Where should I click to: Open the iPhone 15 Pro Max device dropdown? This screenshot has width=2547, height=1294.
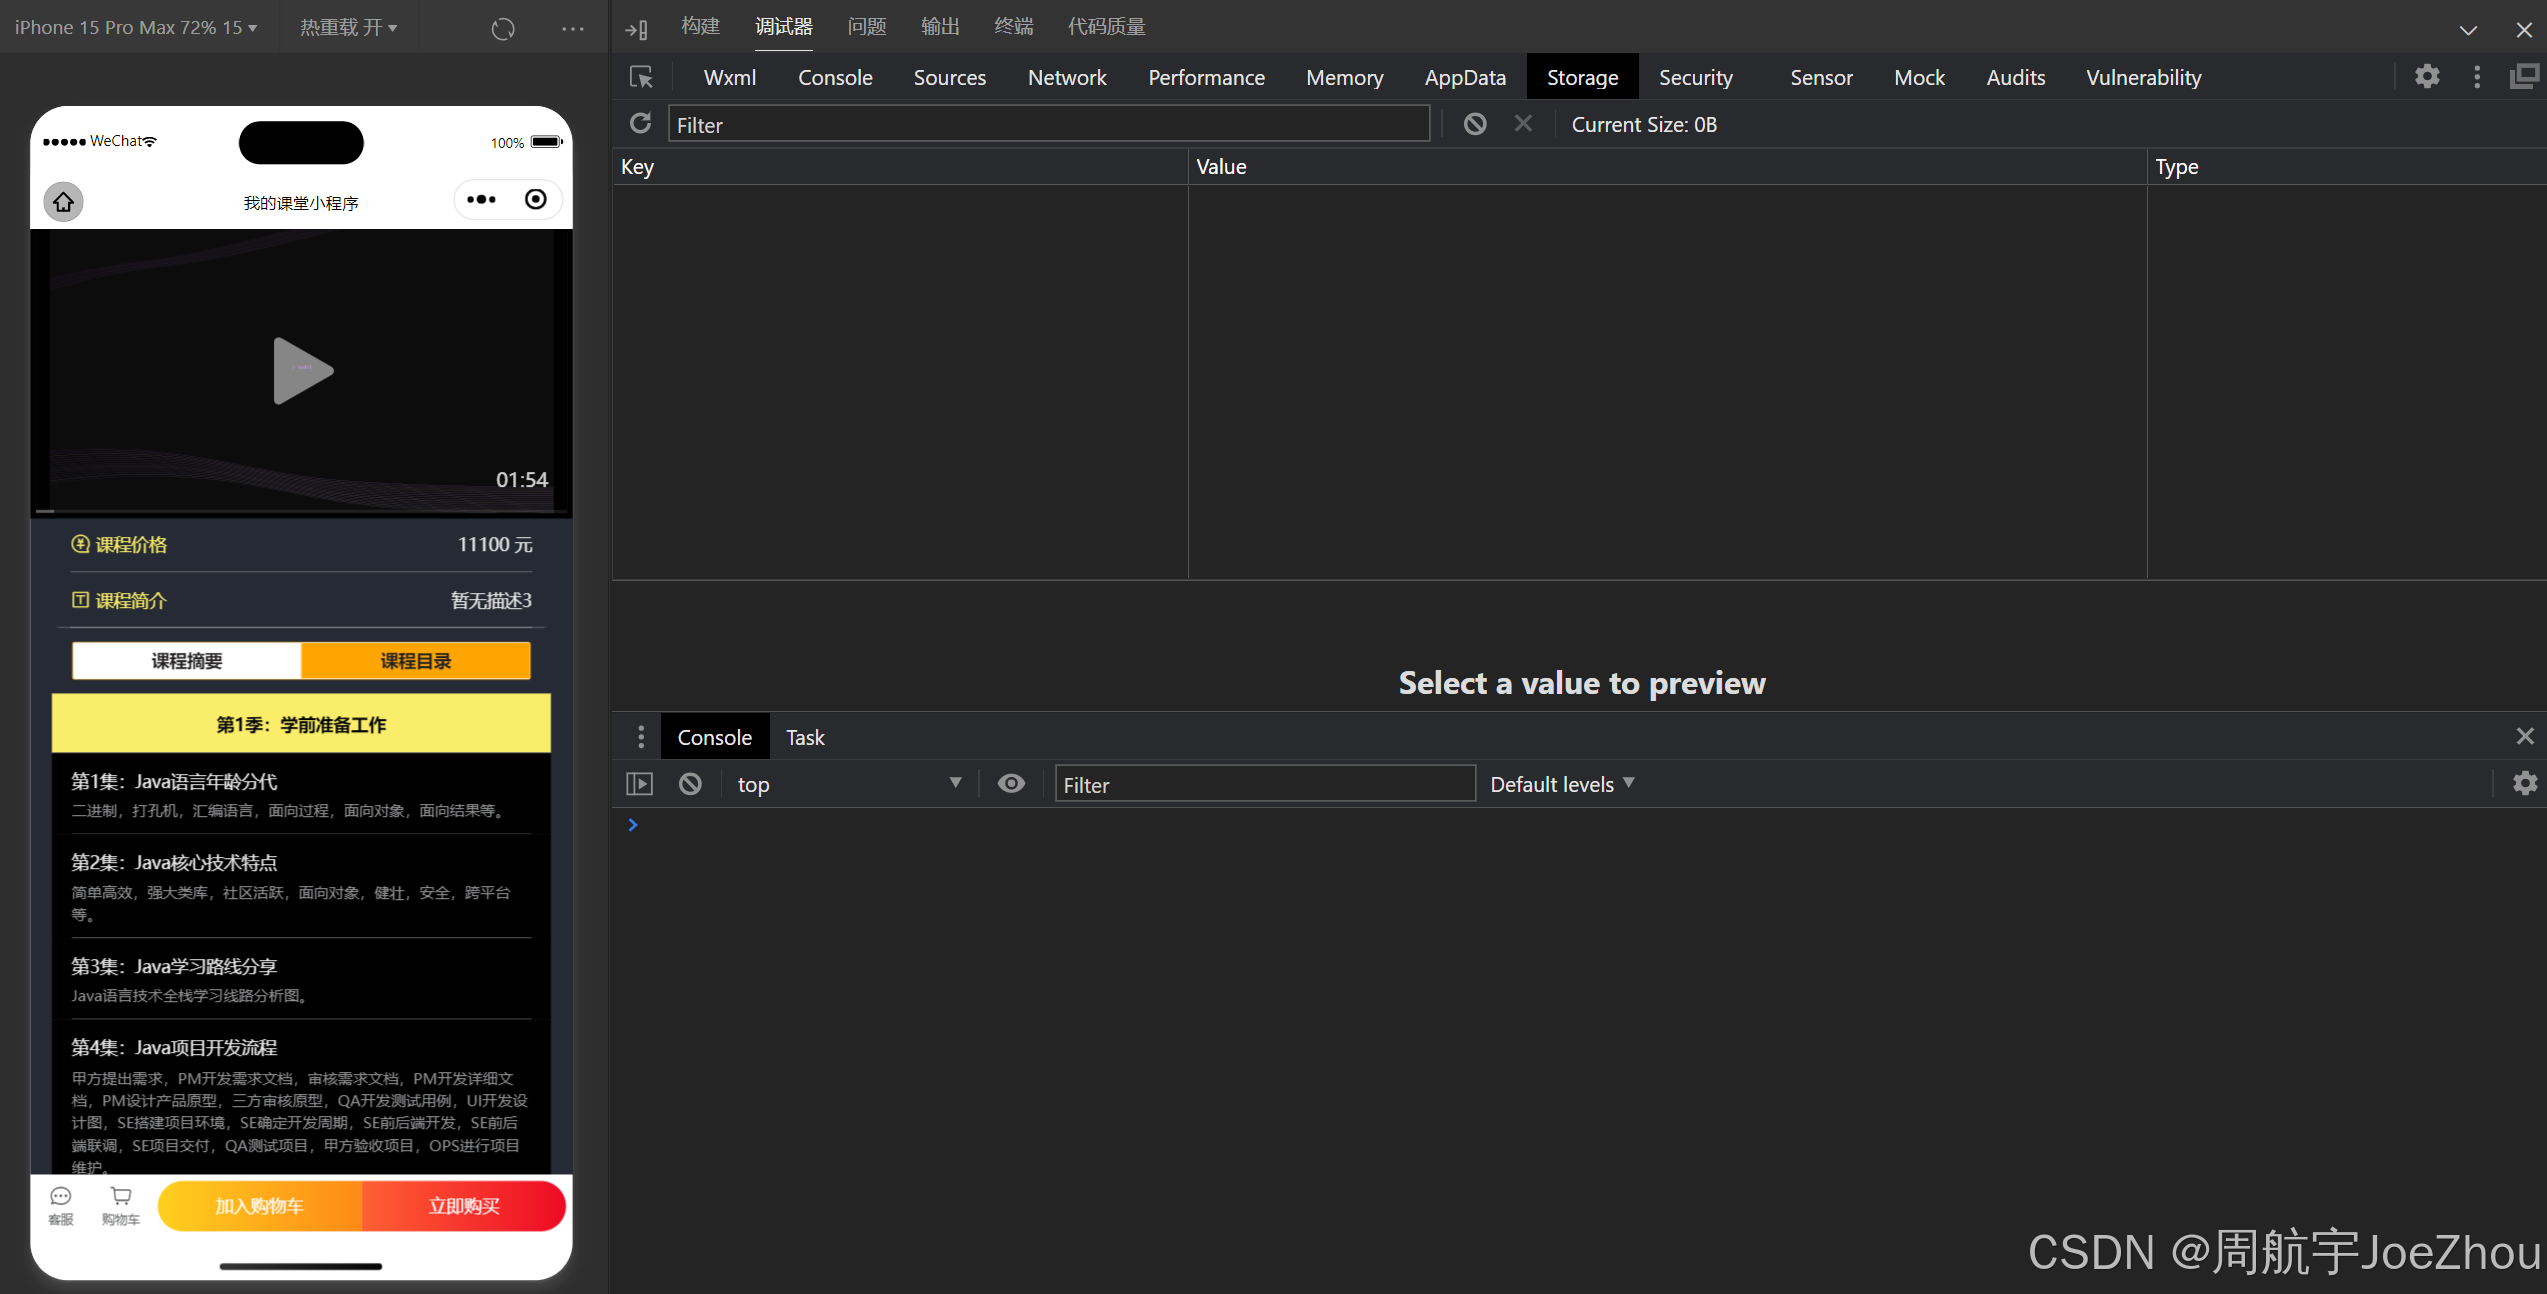click(136, 28)
